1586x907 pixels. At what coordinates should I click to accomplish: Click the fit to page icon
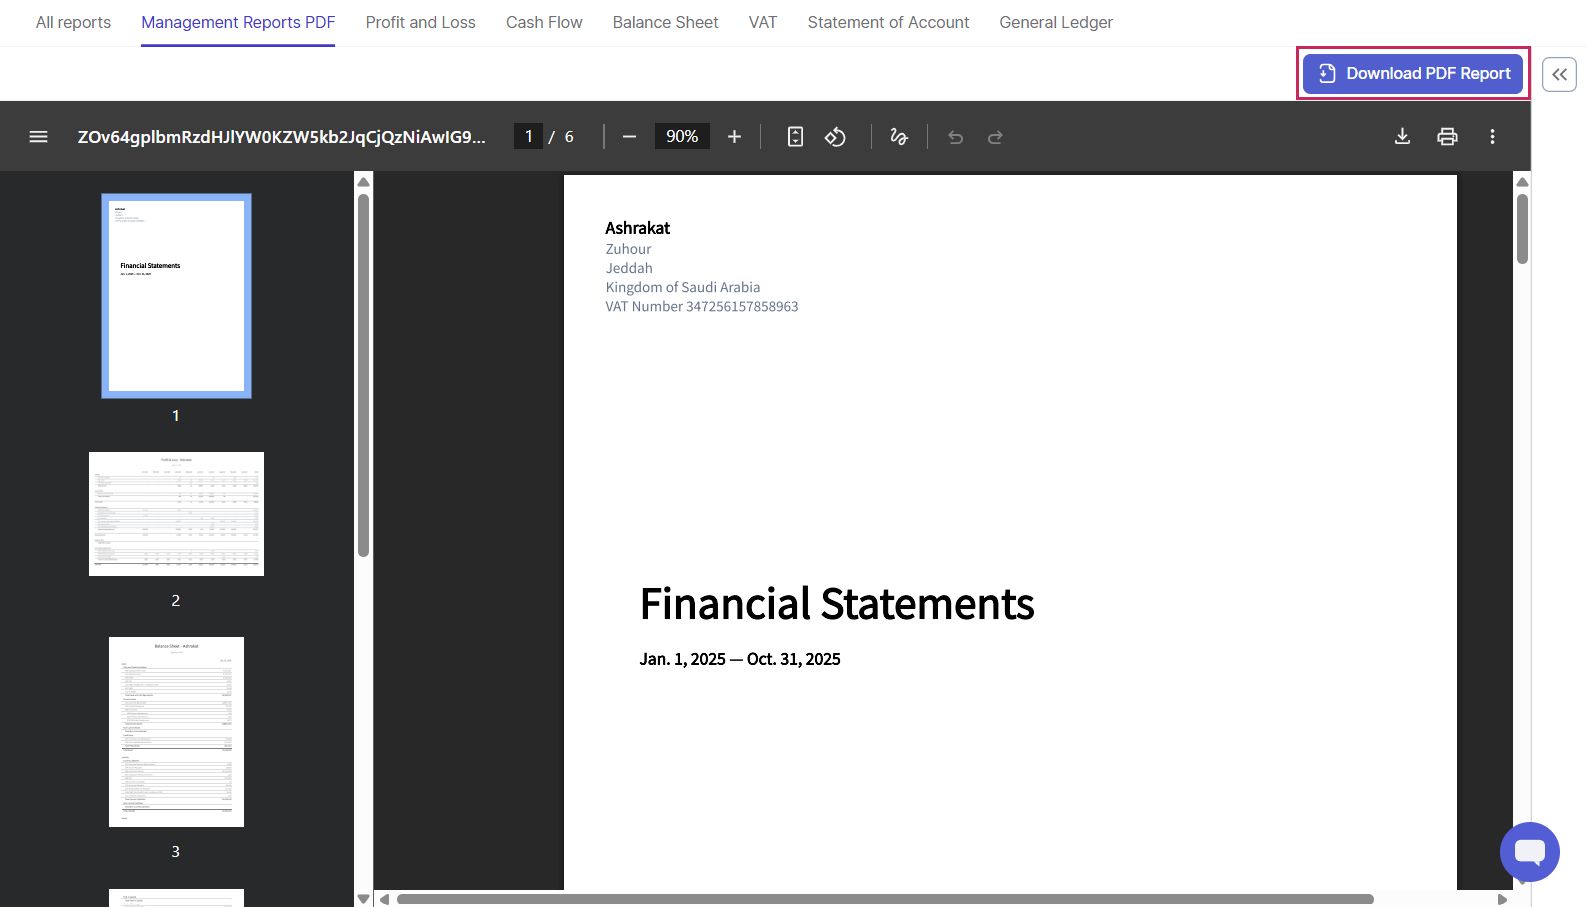click(795, 137)
